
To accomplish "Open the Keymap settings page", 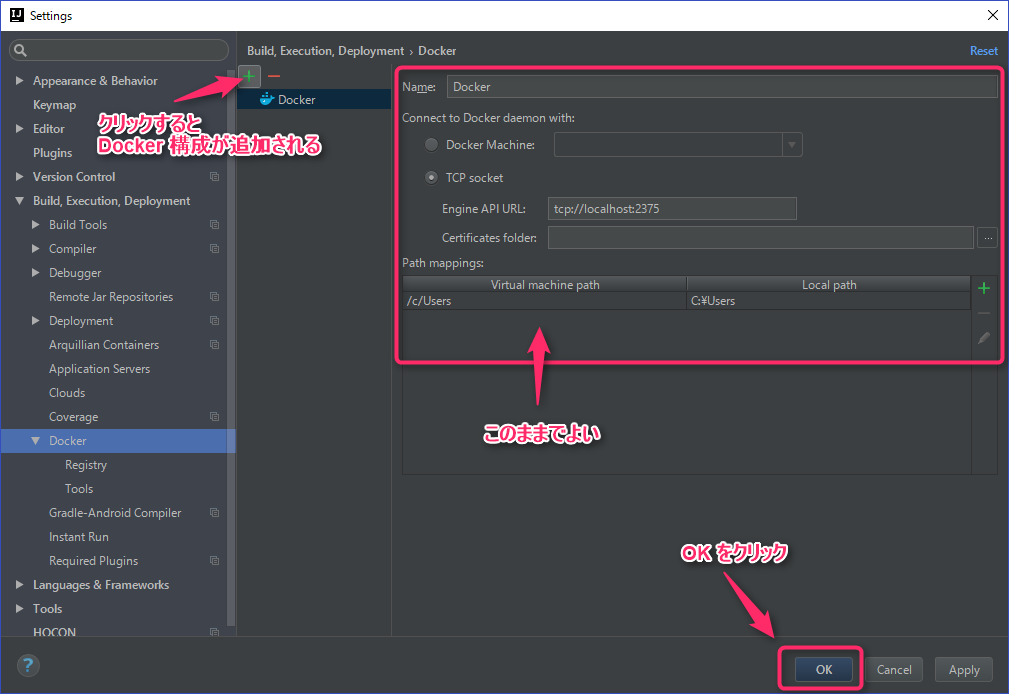I will pos(55,105).
